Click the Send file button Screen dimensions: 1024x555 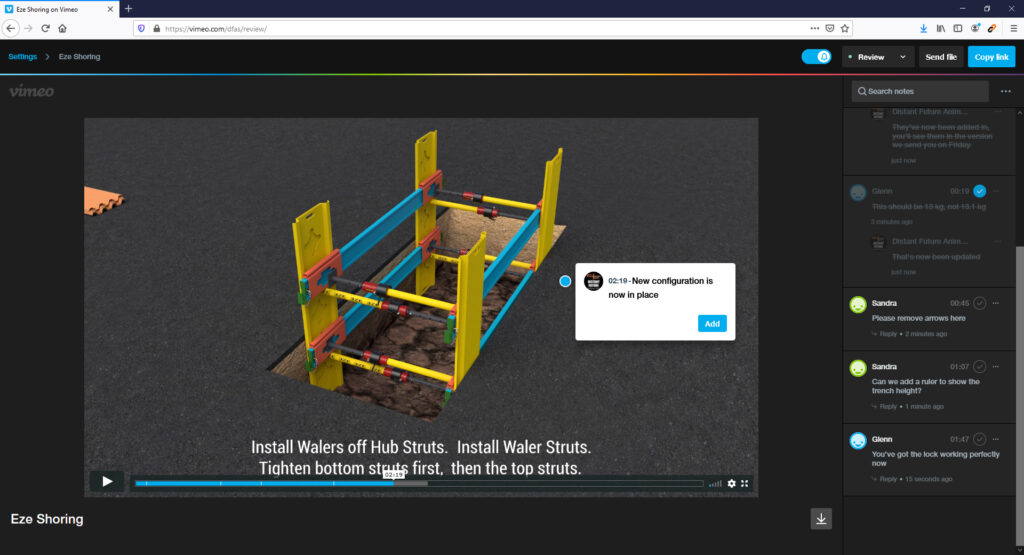(x=941, y=57)
